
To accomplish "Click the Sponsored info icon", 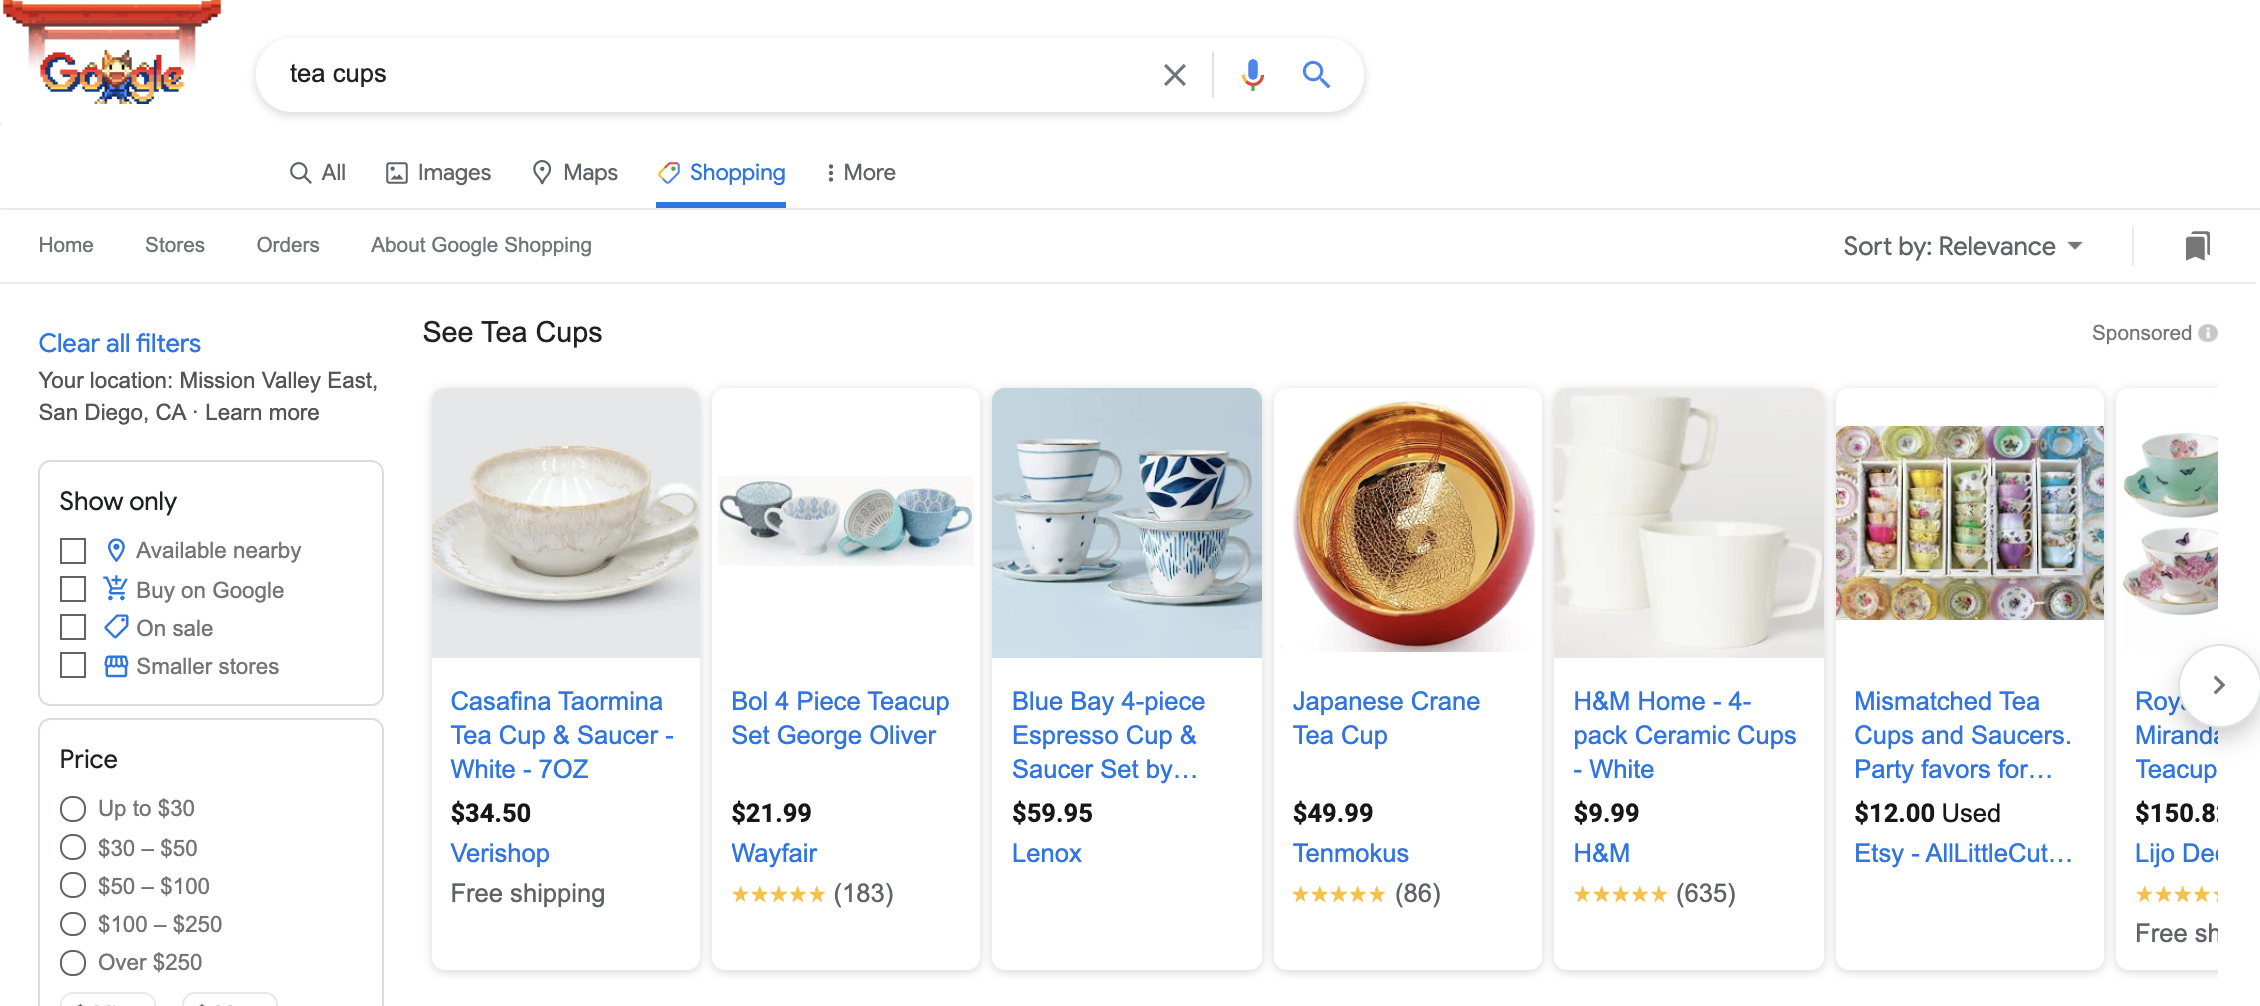I will pos(2207,332).
